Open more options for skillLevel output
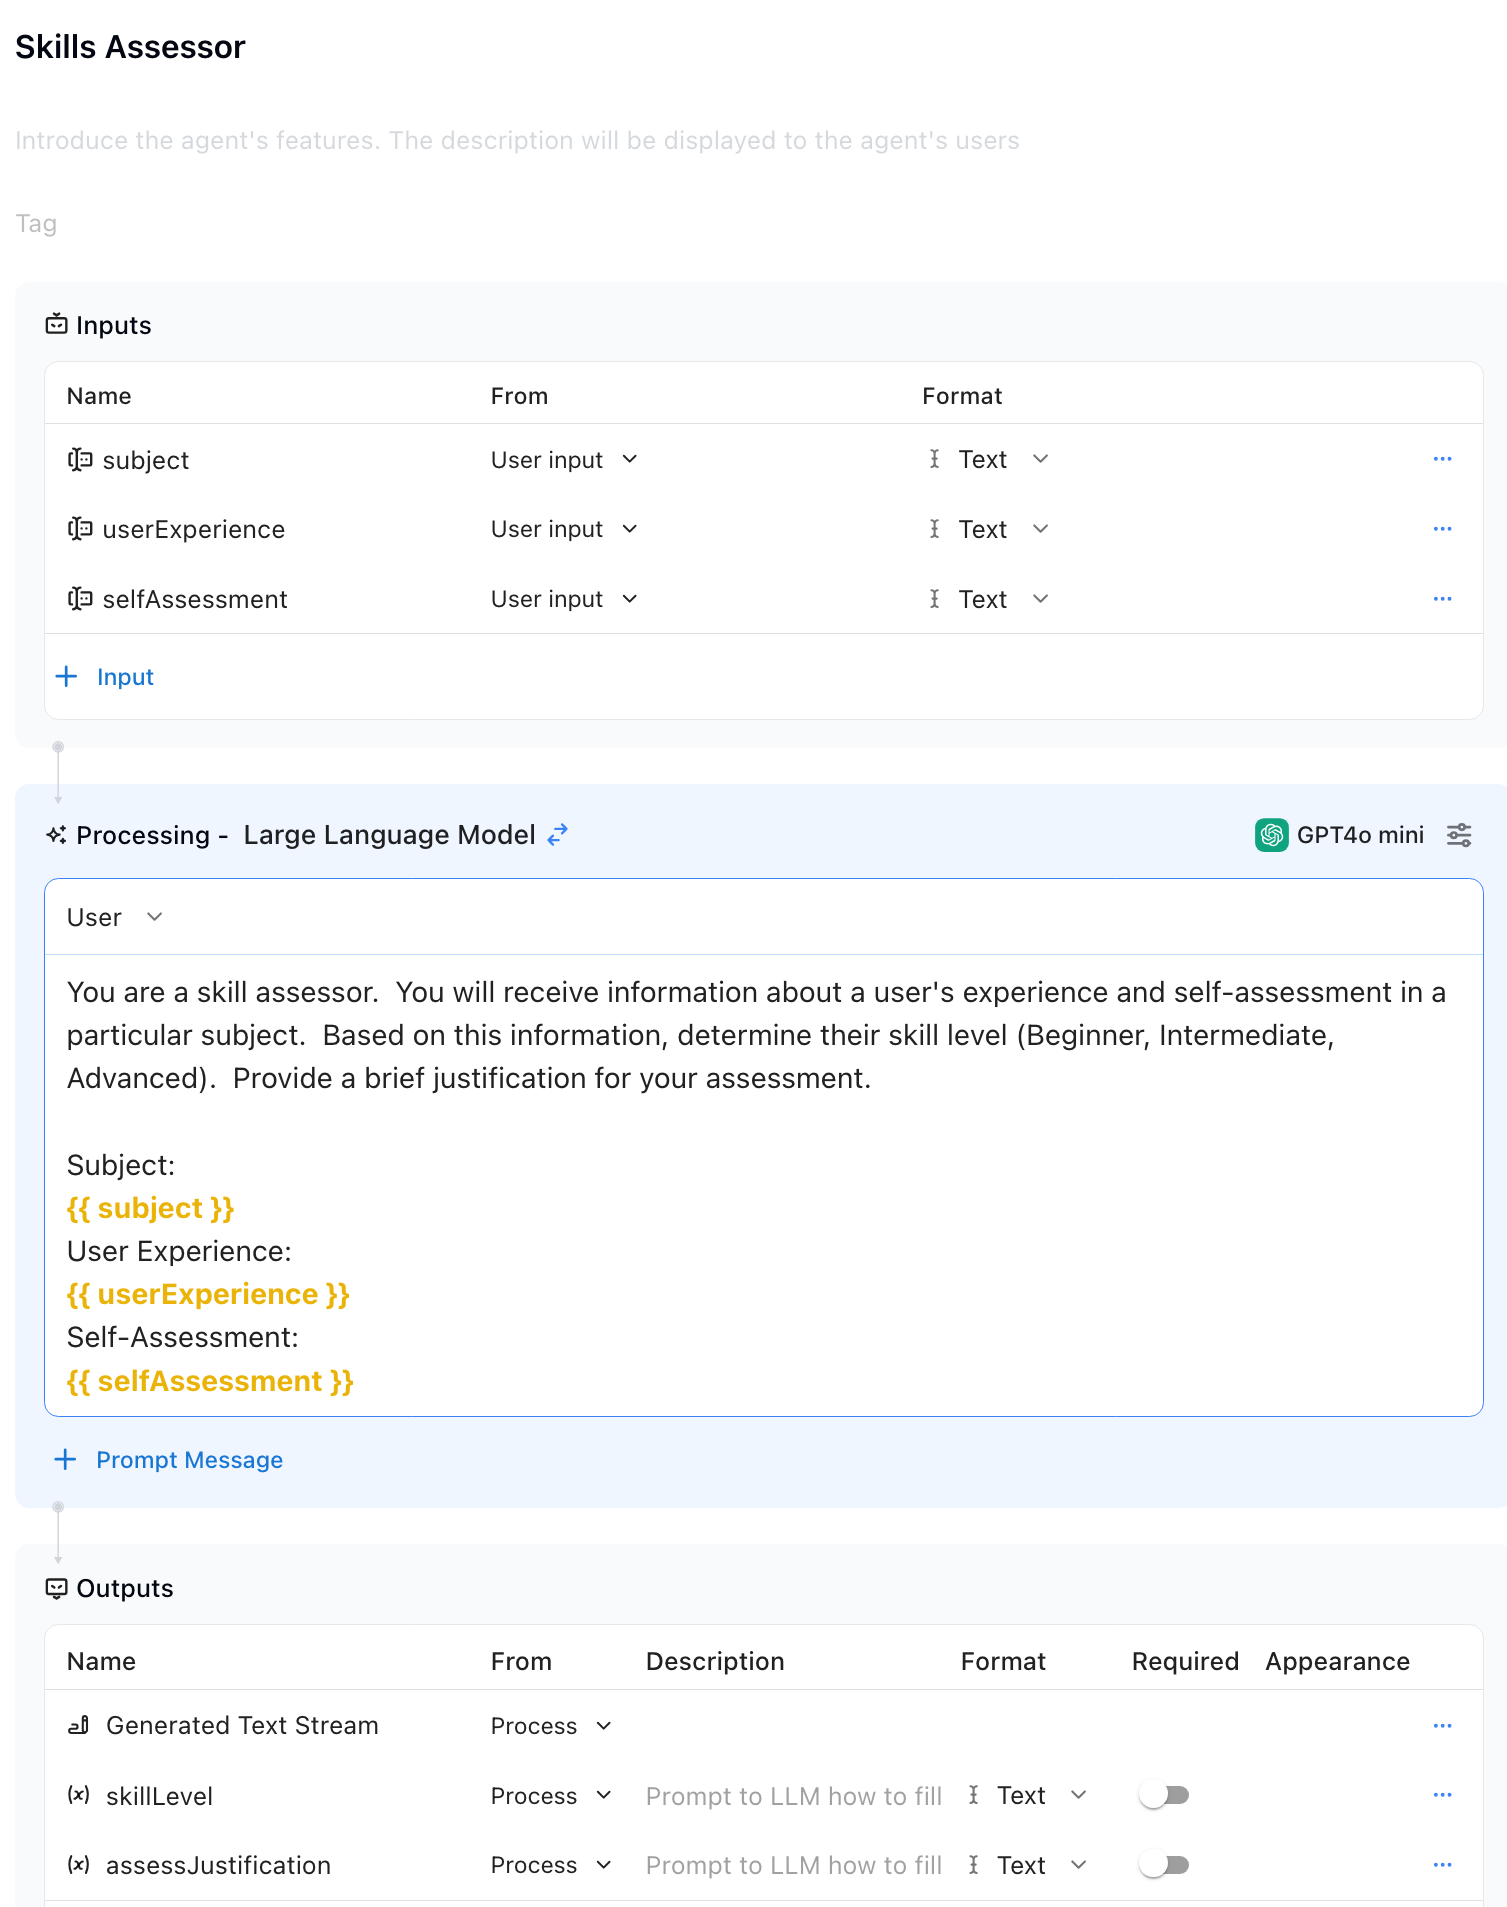The height and width of the screenshot is (1907, 1507). (1442, 1795)
